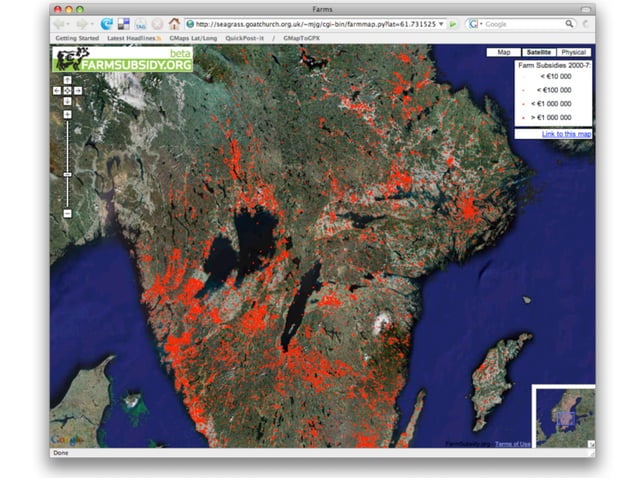Recenter map with the middle pan button
The width and height of the screenshot is (638, 478).
[67, 90]
